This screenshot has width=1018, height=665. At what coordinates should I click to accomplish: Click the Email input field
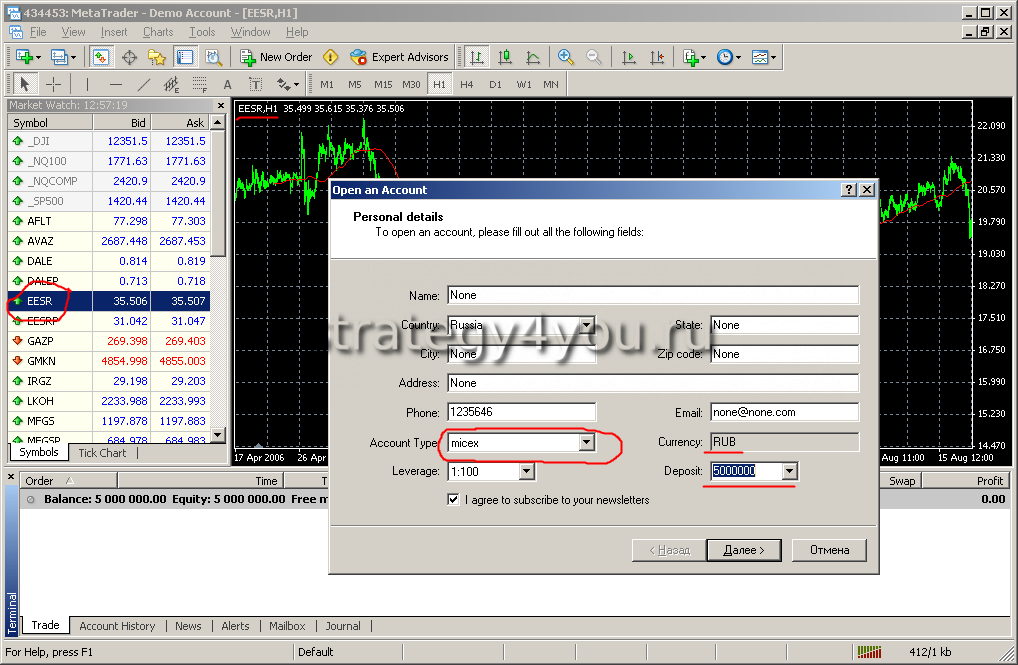[x=784, y=412]
